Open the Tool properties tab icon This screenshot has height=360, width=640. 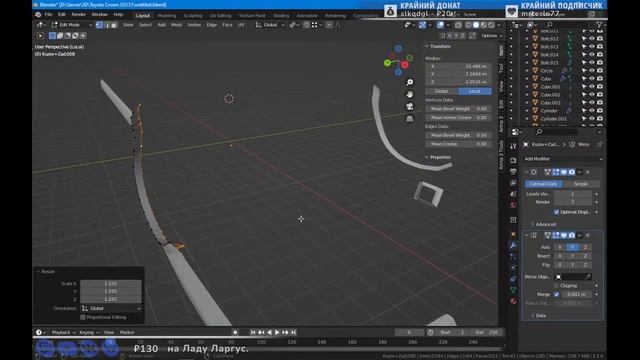click(513, 146)
